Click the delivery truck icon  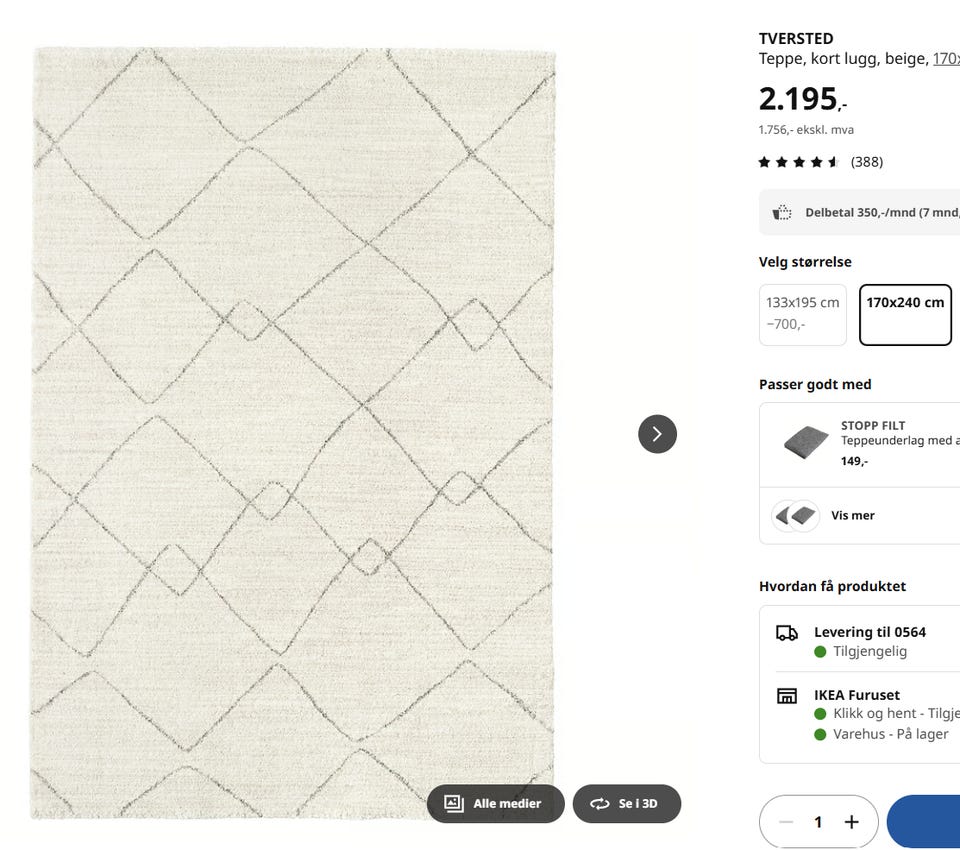(787, 633)
